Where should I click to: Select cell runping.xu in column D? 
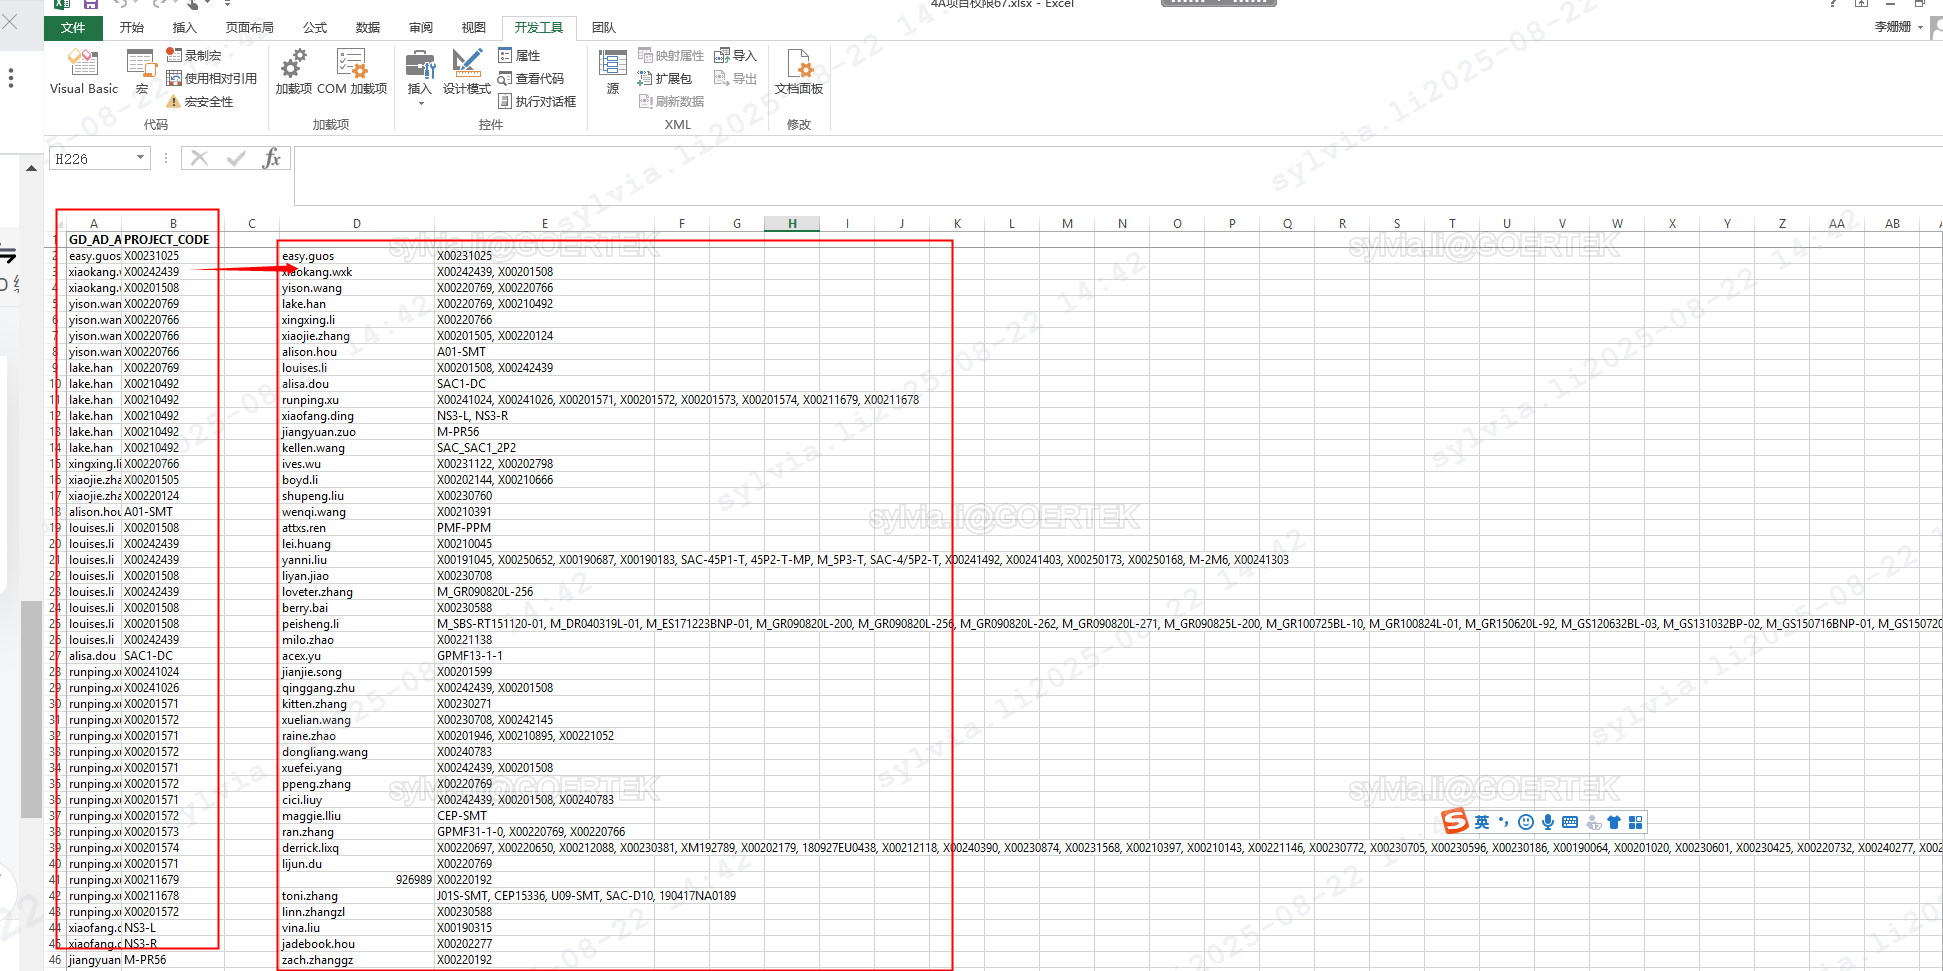(x=357, y=400)
